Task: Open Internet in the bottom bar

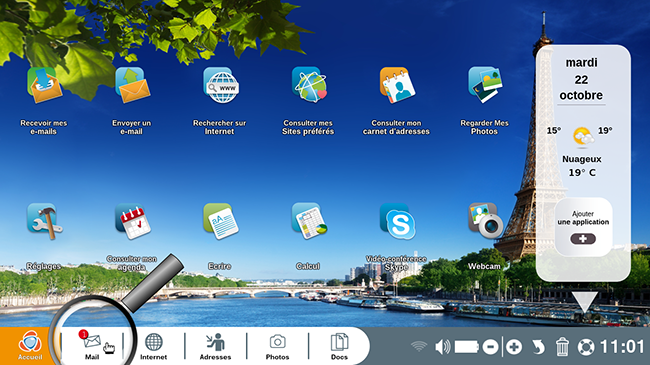Action: (153, 346)
